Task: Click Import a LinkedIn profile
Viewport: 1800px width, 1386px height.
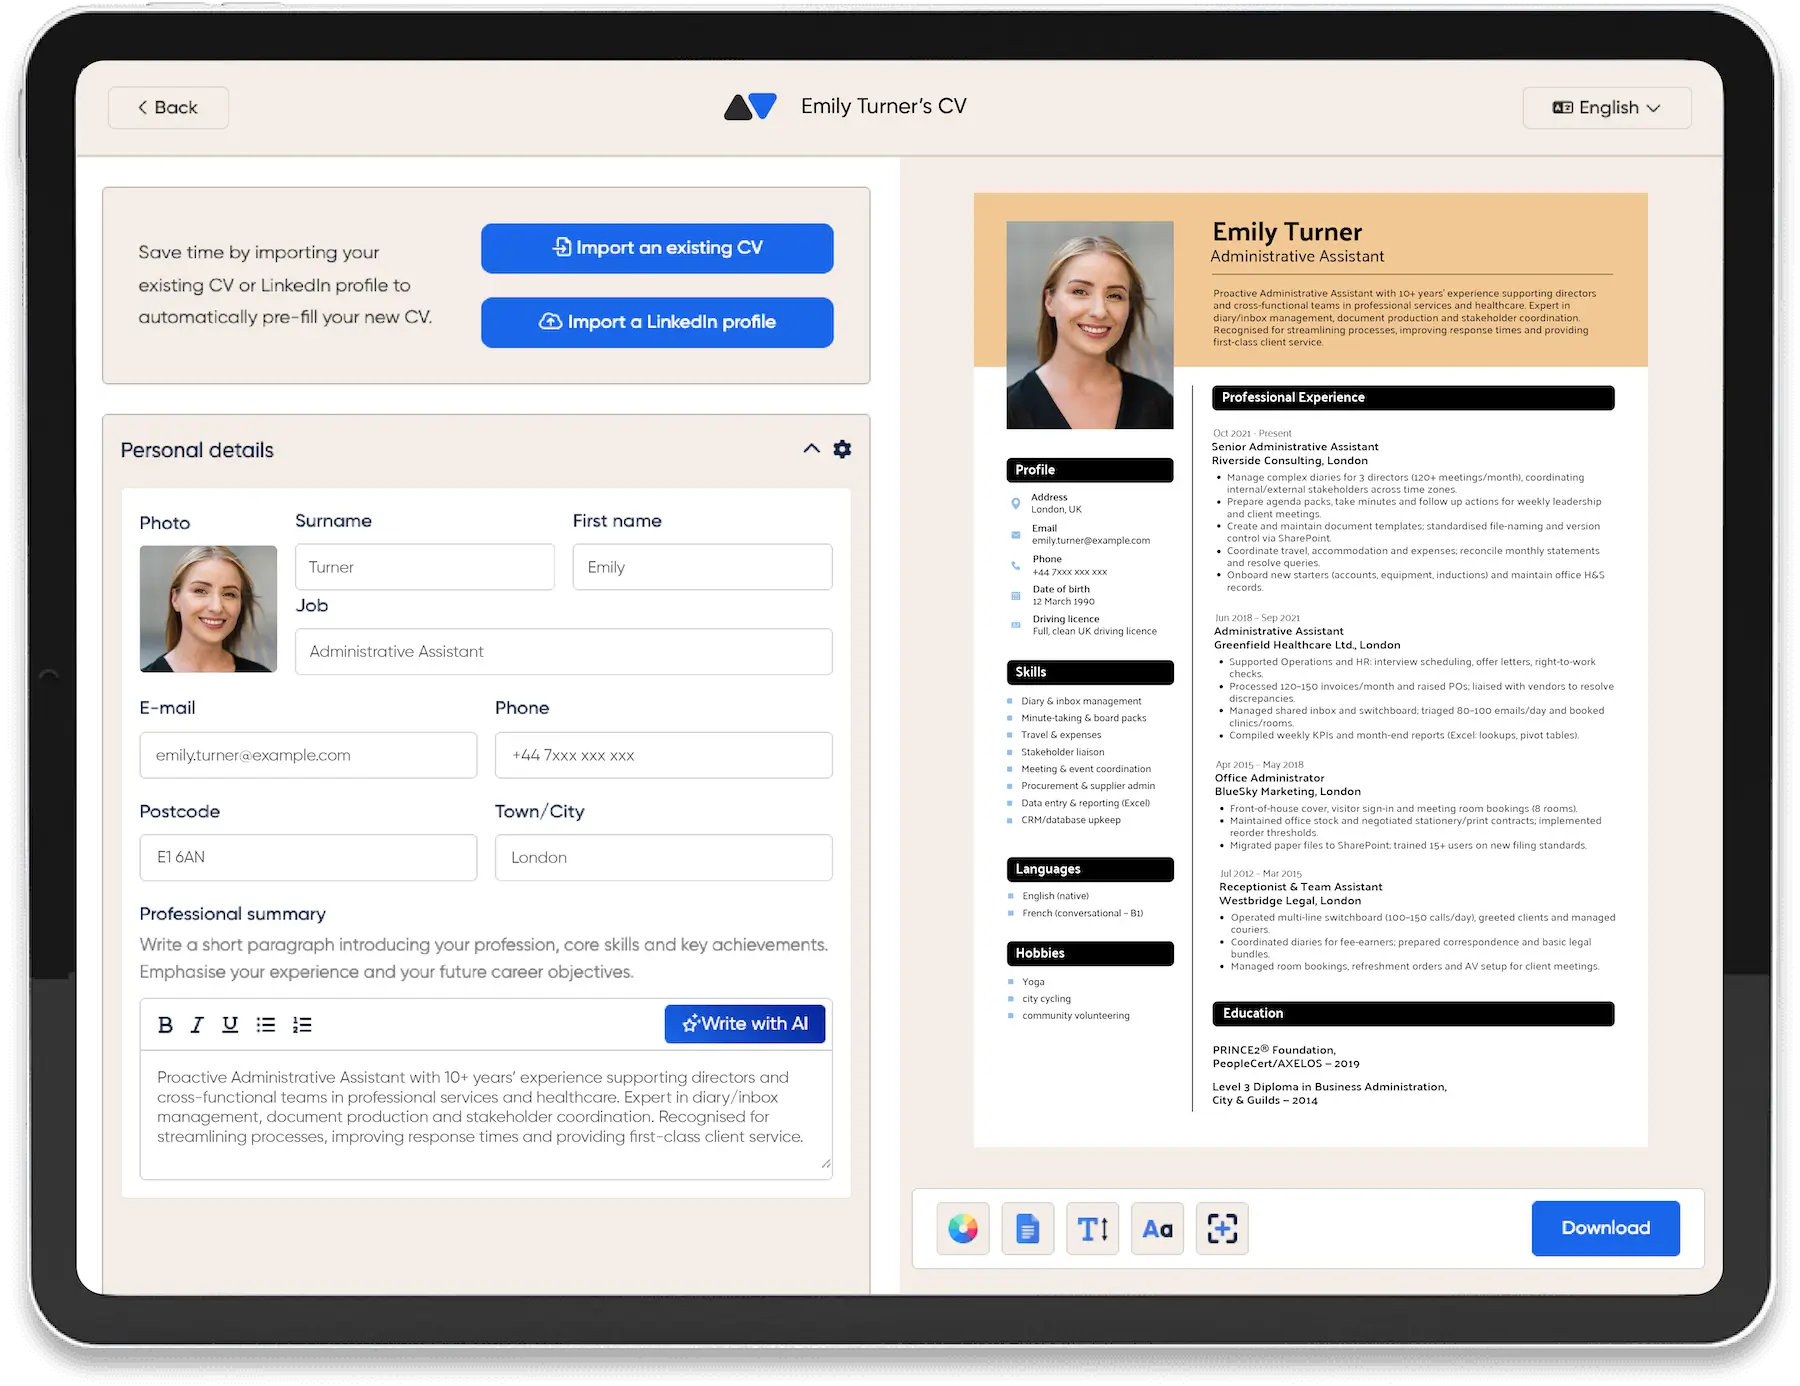Action: coord(656,322)
